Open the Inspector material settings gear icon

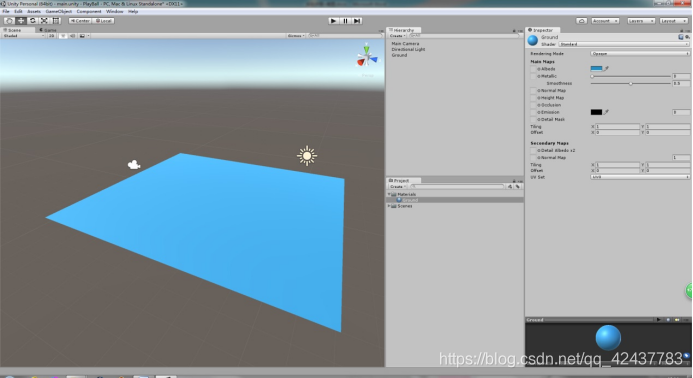tap(687, 37)
